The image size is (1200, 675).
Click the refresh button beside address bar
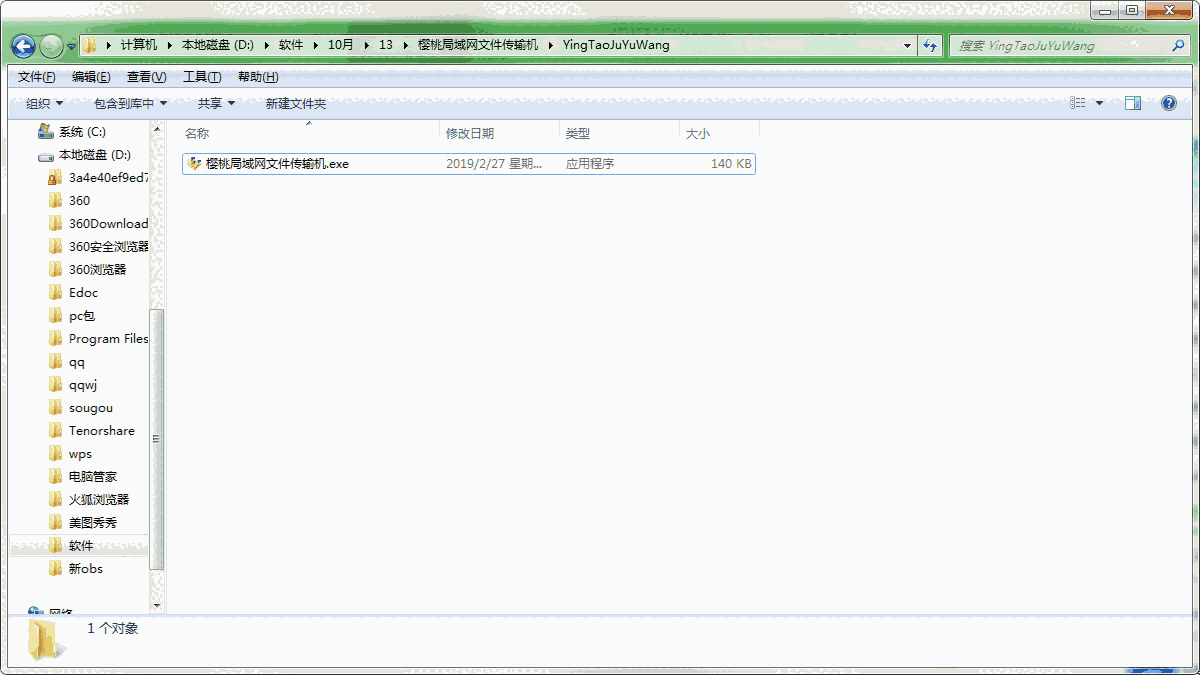coord(931,46)
